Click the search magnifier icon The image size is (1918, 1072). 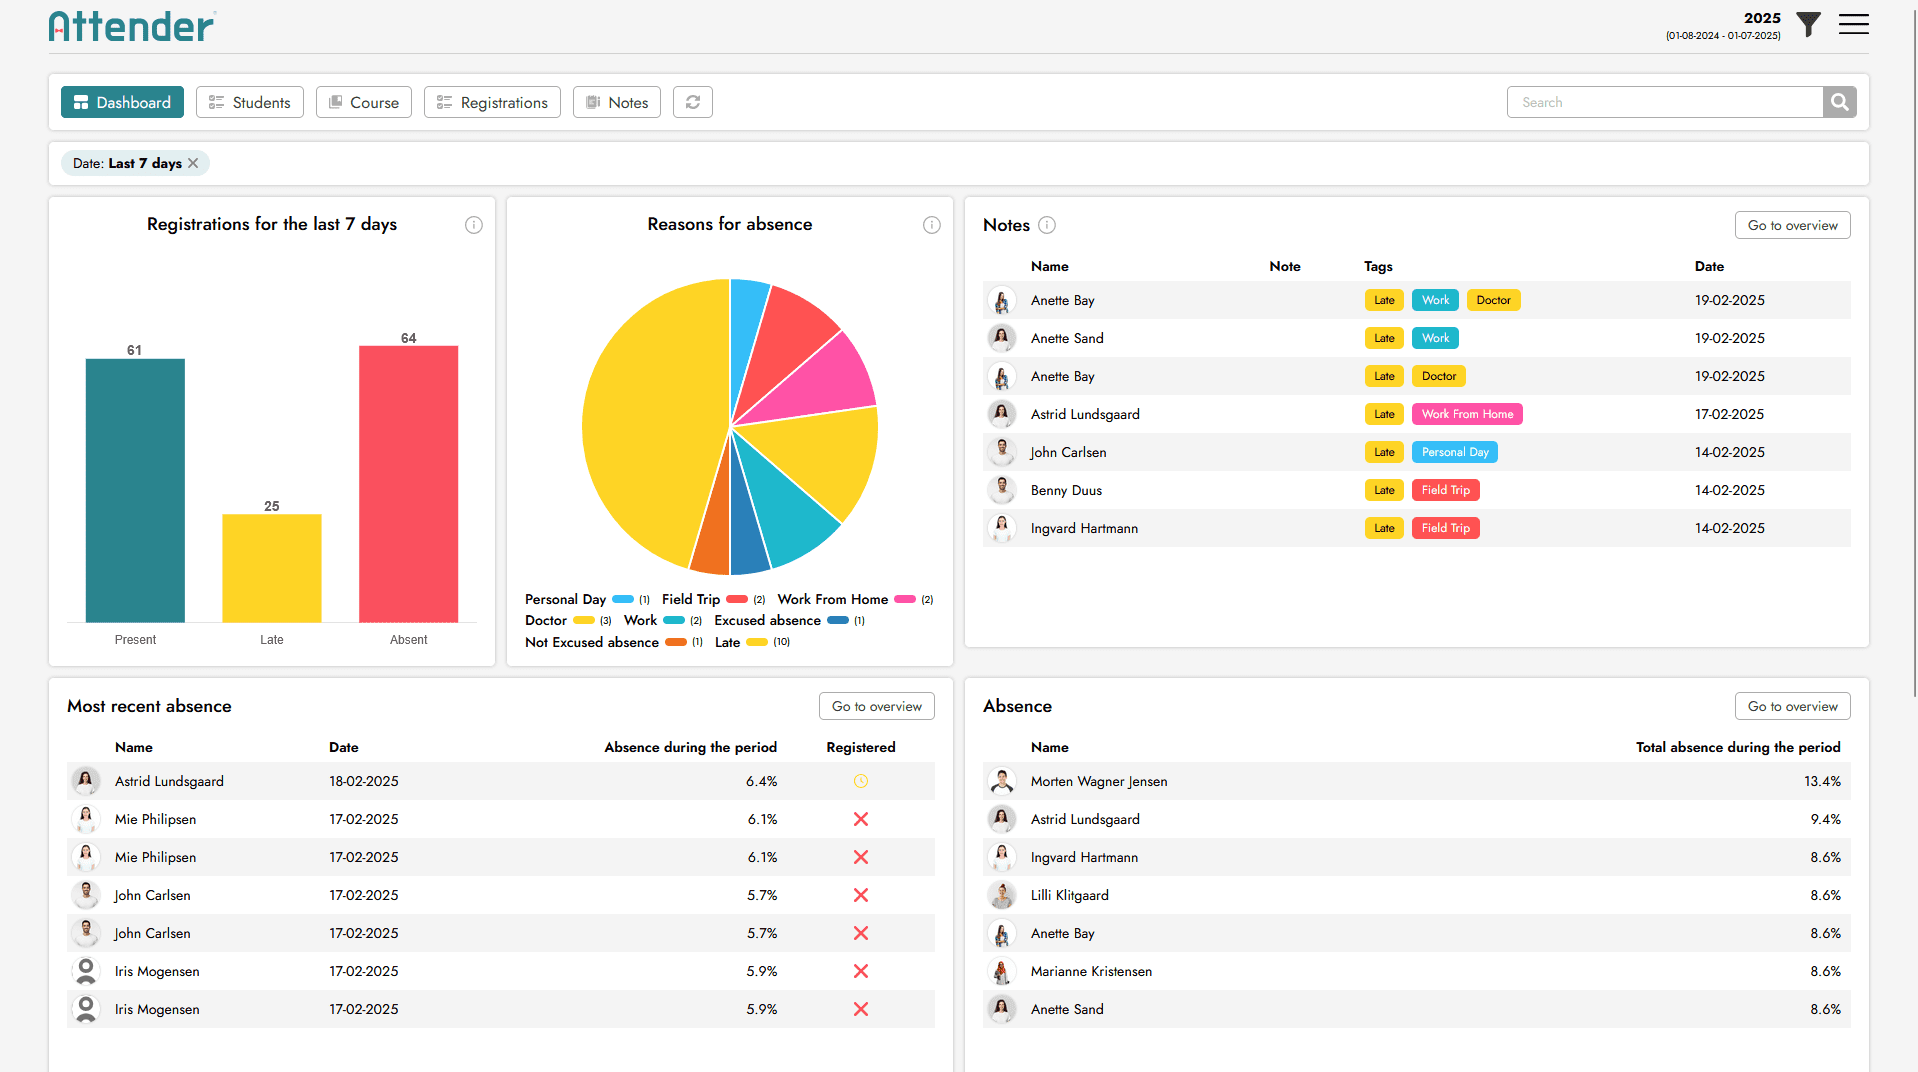point(1839,102)
